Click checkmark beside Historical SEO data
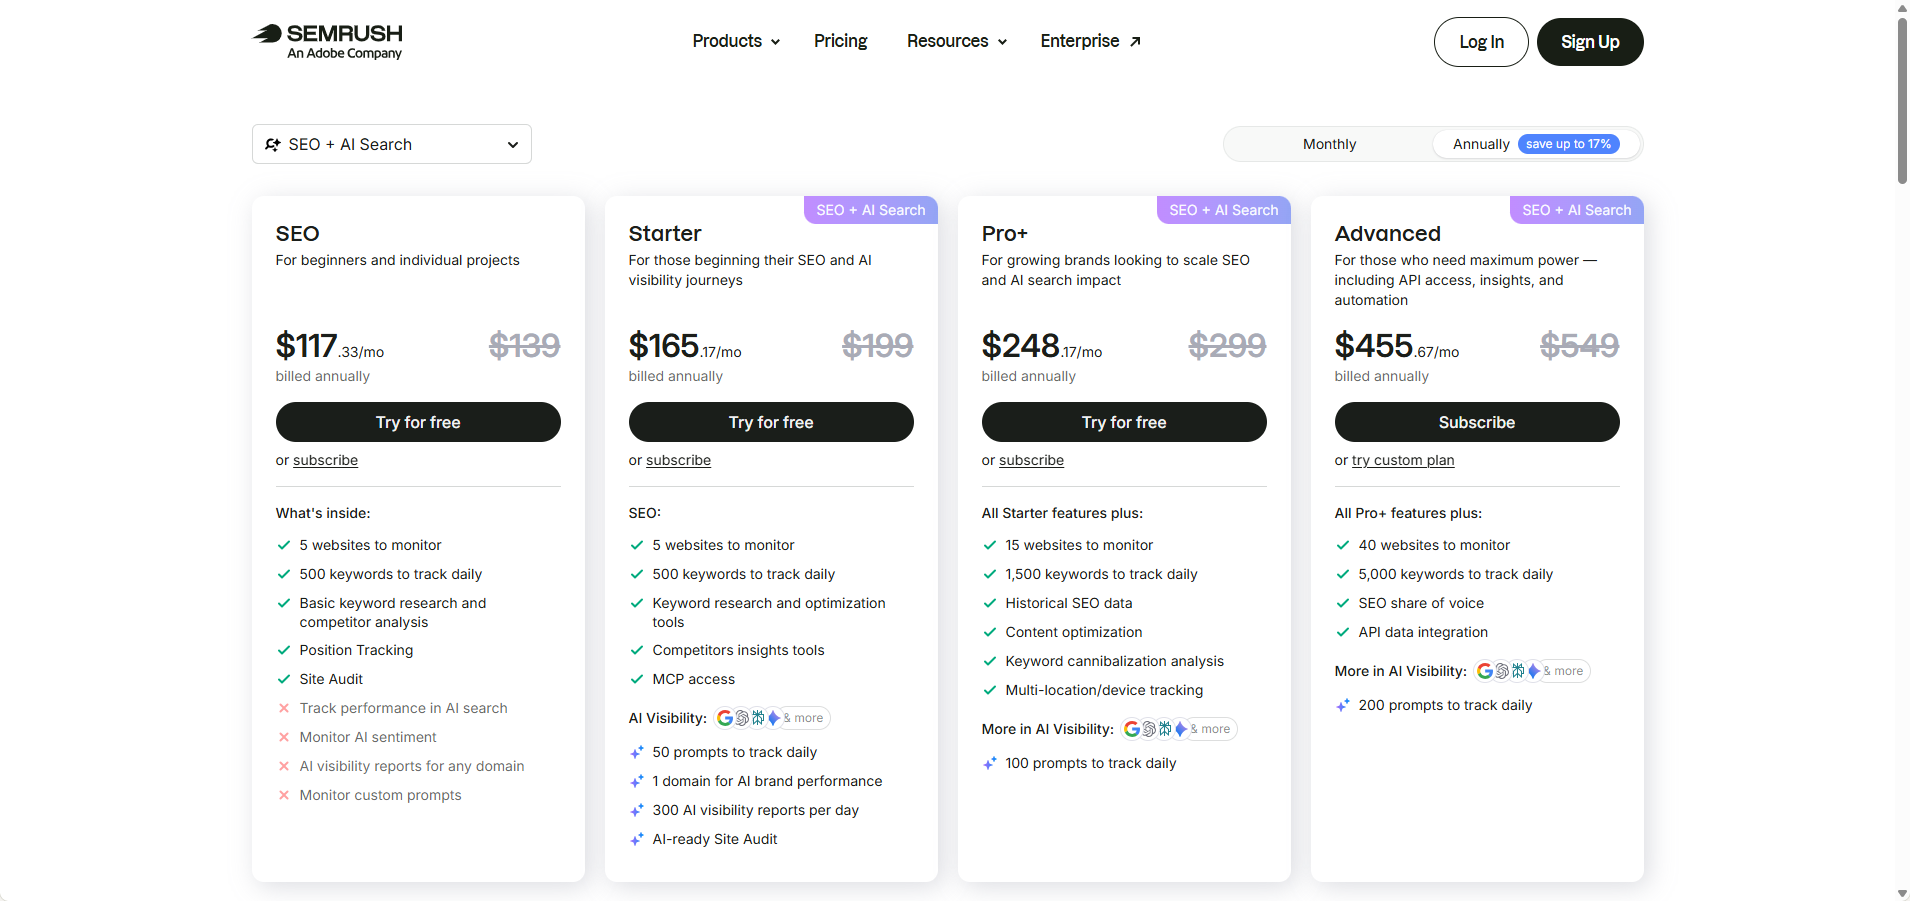The height and width of the screenshot is (901, 1910). pos(990,603)
